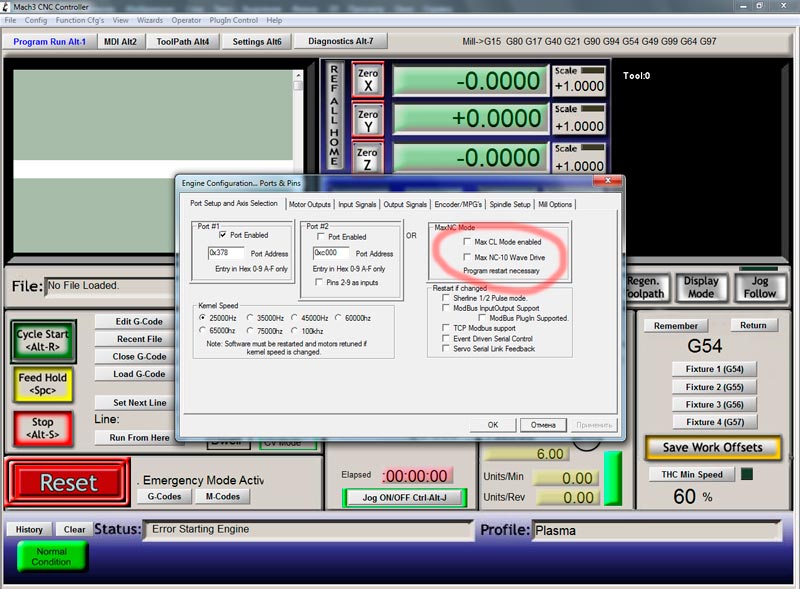Open the File menu

10,20
